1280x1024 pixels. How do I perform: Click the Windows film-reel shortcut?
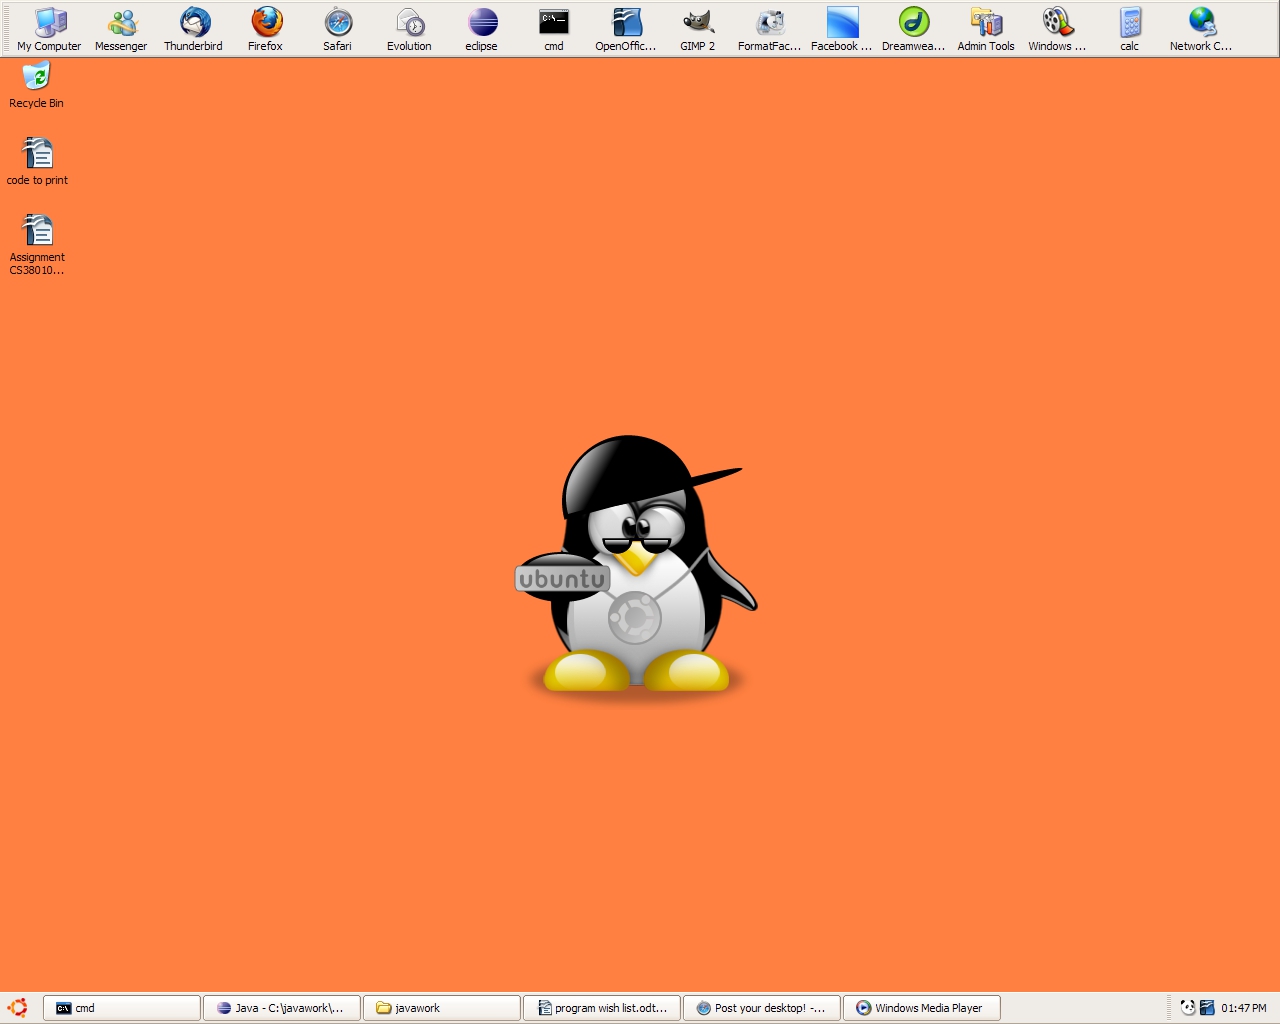pyautogui.click(x=1058, y=29)
